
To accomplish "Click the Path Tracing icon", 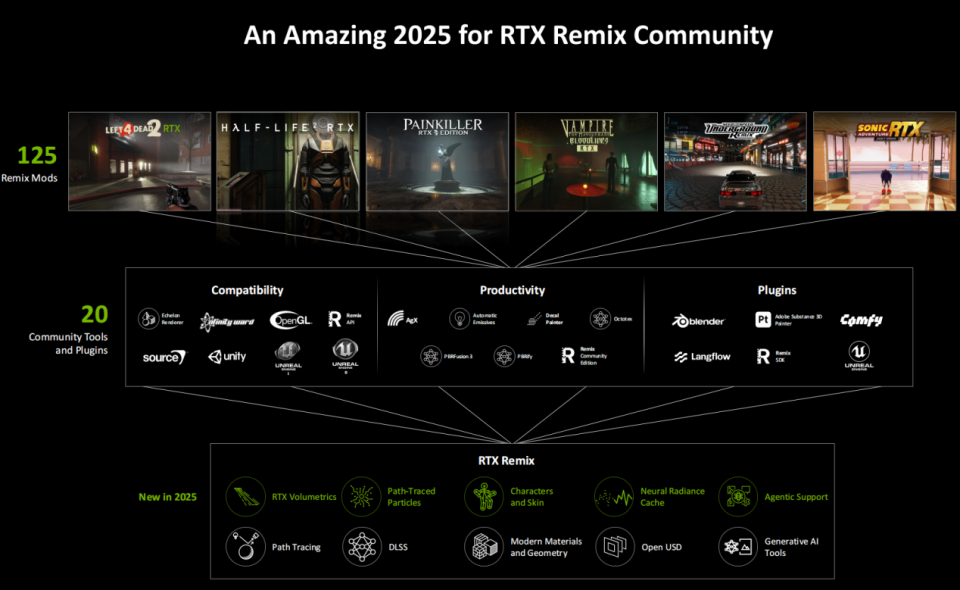I will (246, 547).
